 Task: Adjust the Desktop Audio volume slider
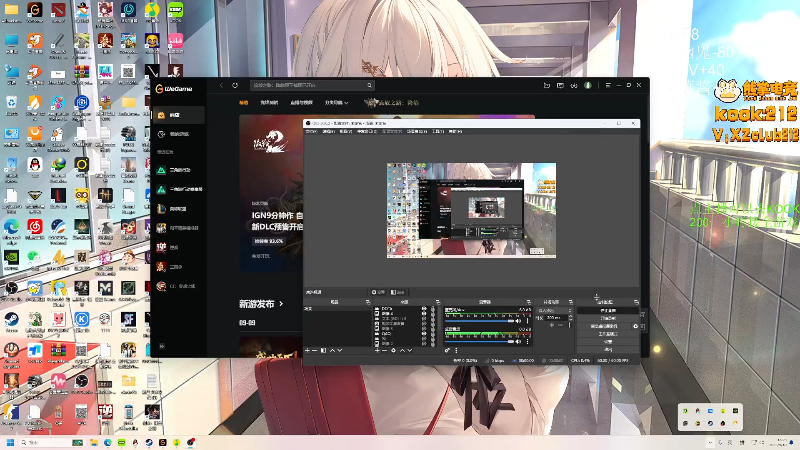(480, 342)
